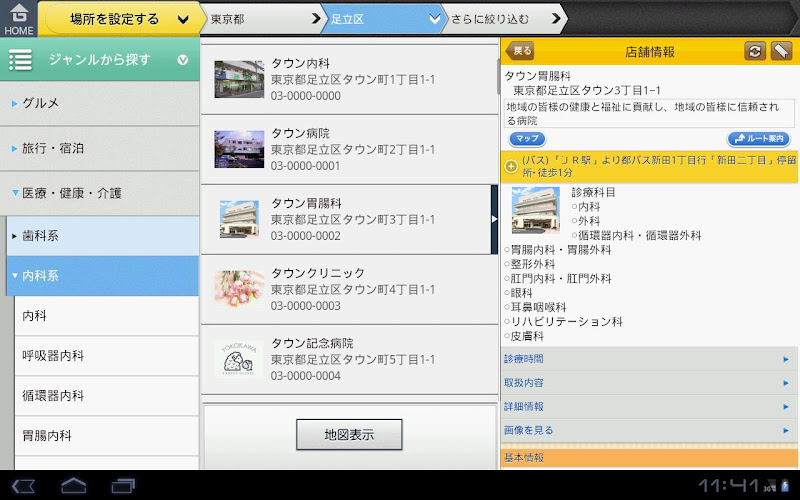Open the 場所を設定する dropdown
Screen dimensions: 800x500
point(123,19)
